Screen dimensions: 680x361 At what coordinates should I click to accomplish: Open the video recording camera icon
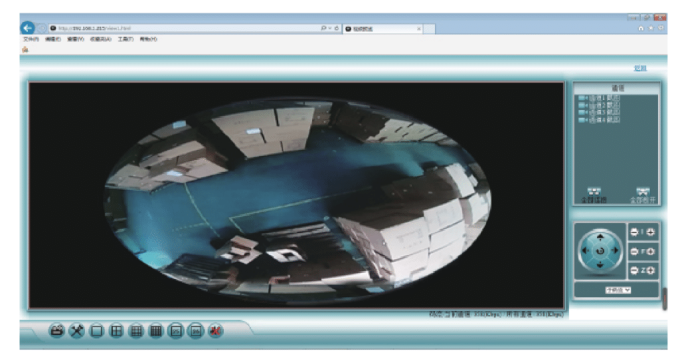pyautogui.click(x=57, y=331)
